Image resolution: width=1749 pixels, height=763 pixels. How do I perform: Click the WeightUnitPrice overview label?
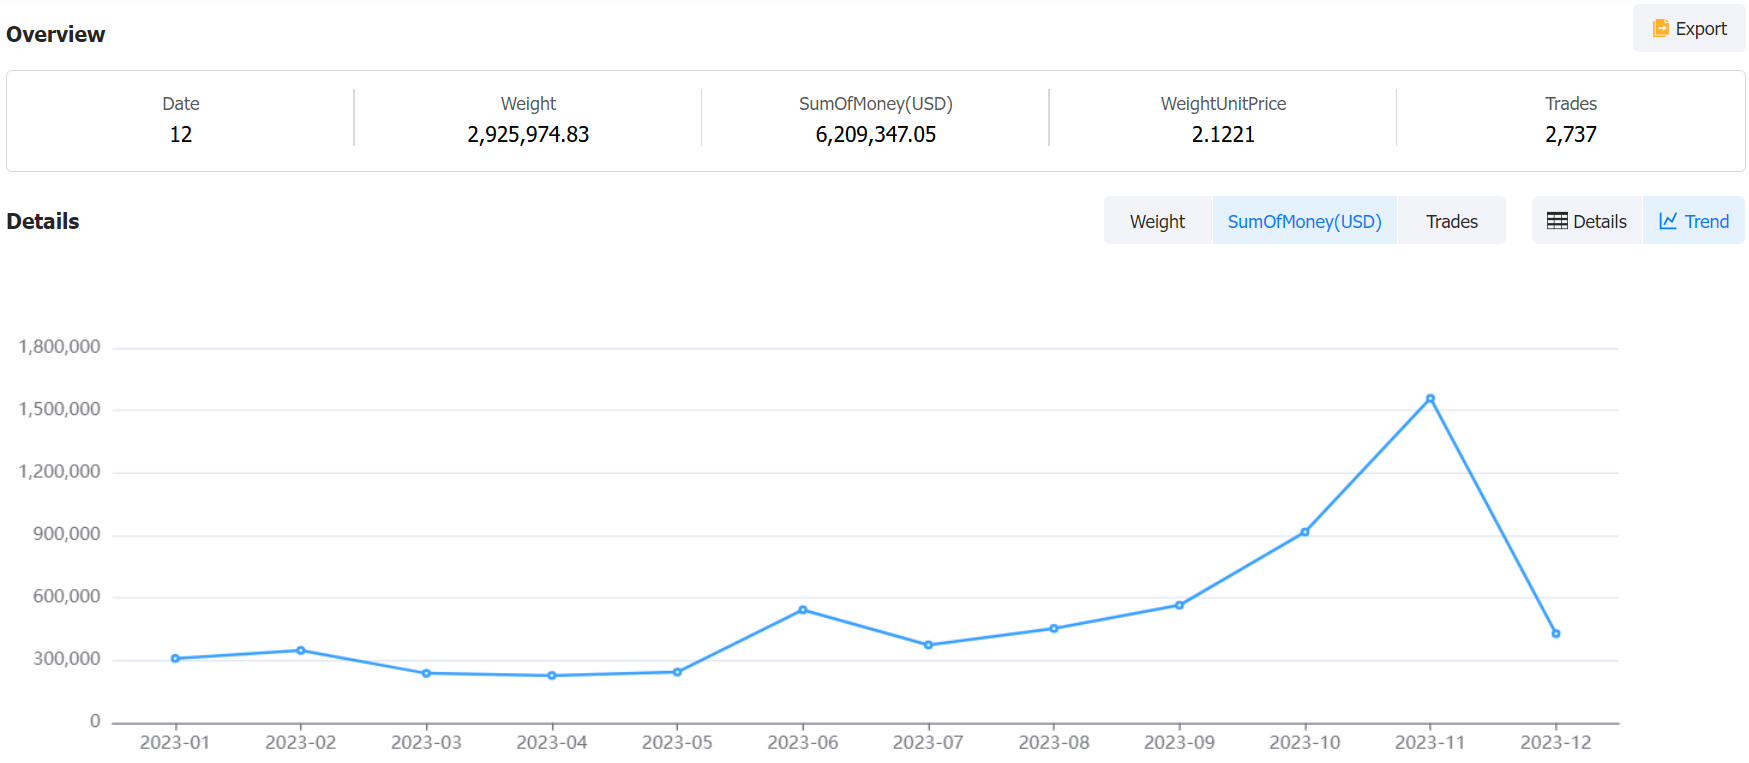(x=1223, y=104)
